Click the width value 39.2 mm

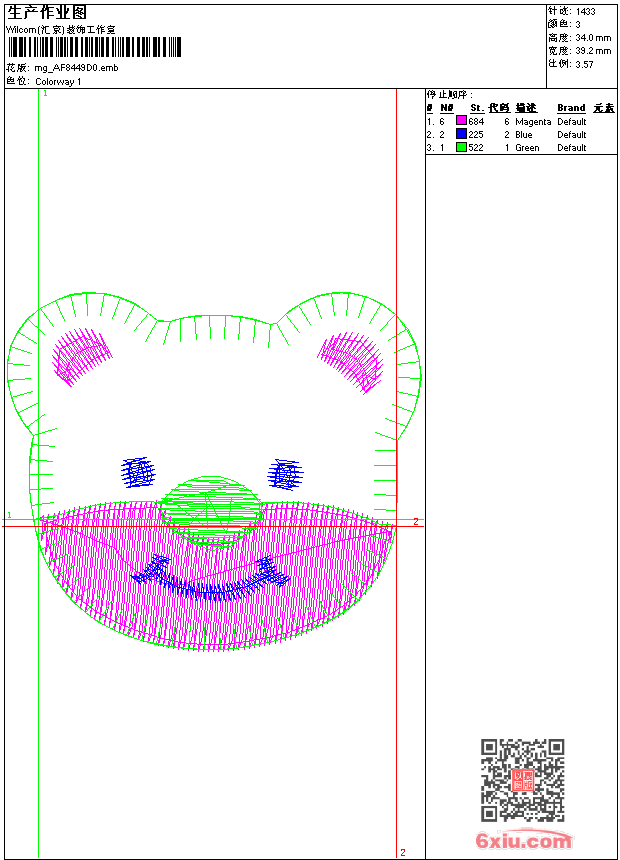(x=593, y=50)
